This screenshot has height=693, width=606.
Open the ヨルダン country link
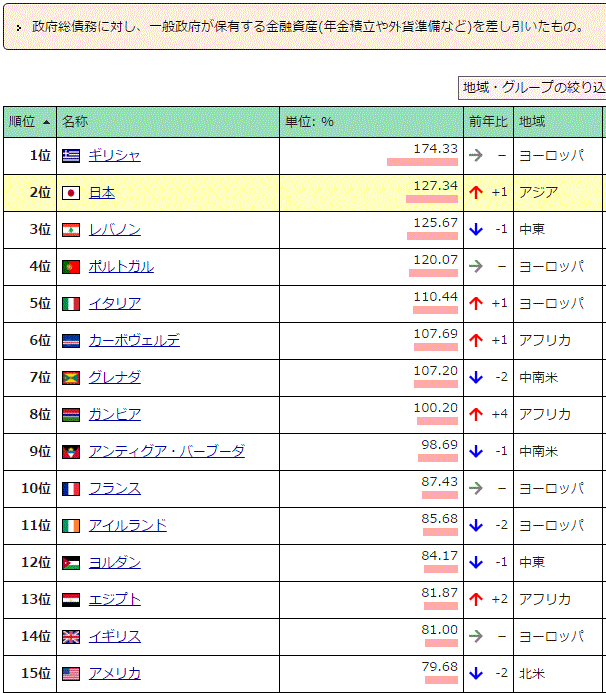[114, 563]
